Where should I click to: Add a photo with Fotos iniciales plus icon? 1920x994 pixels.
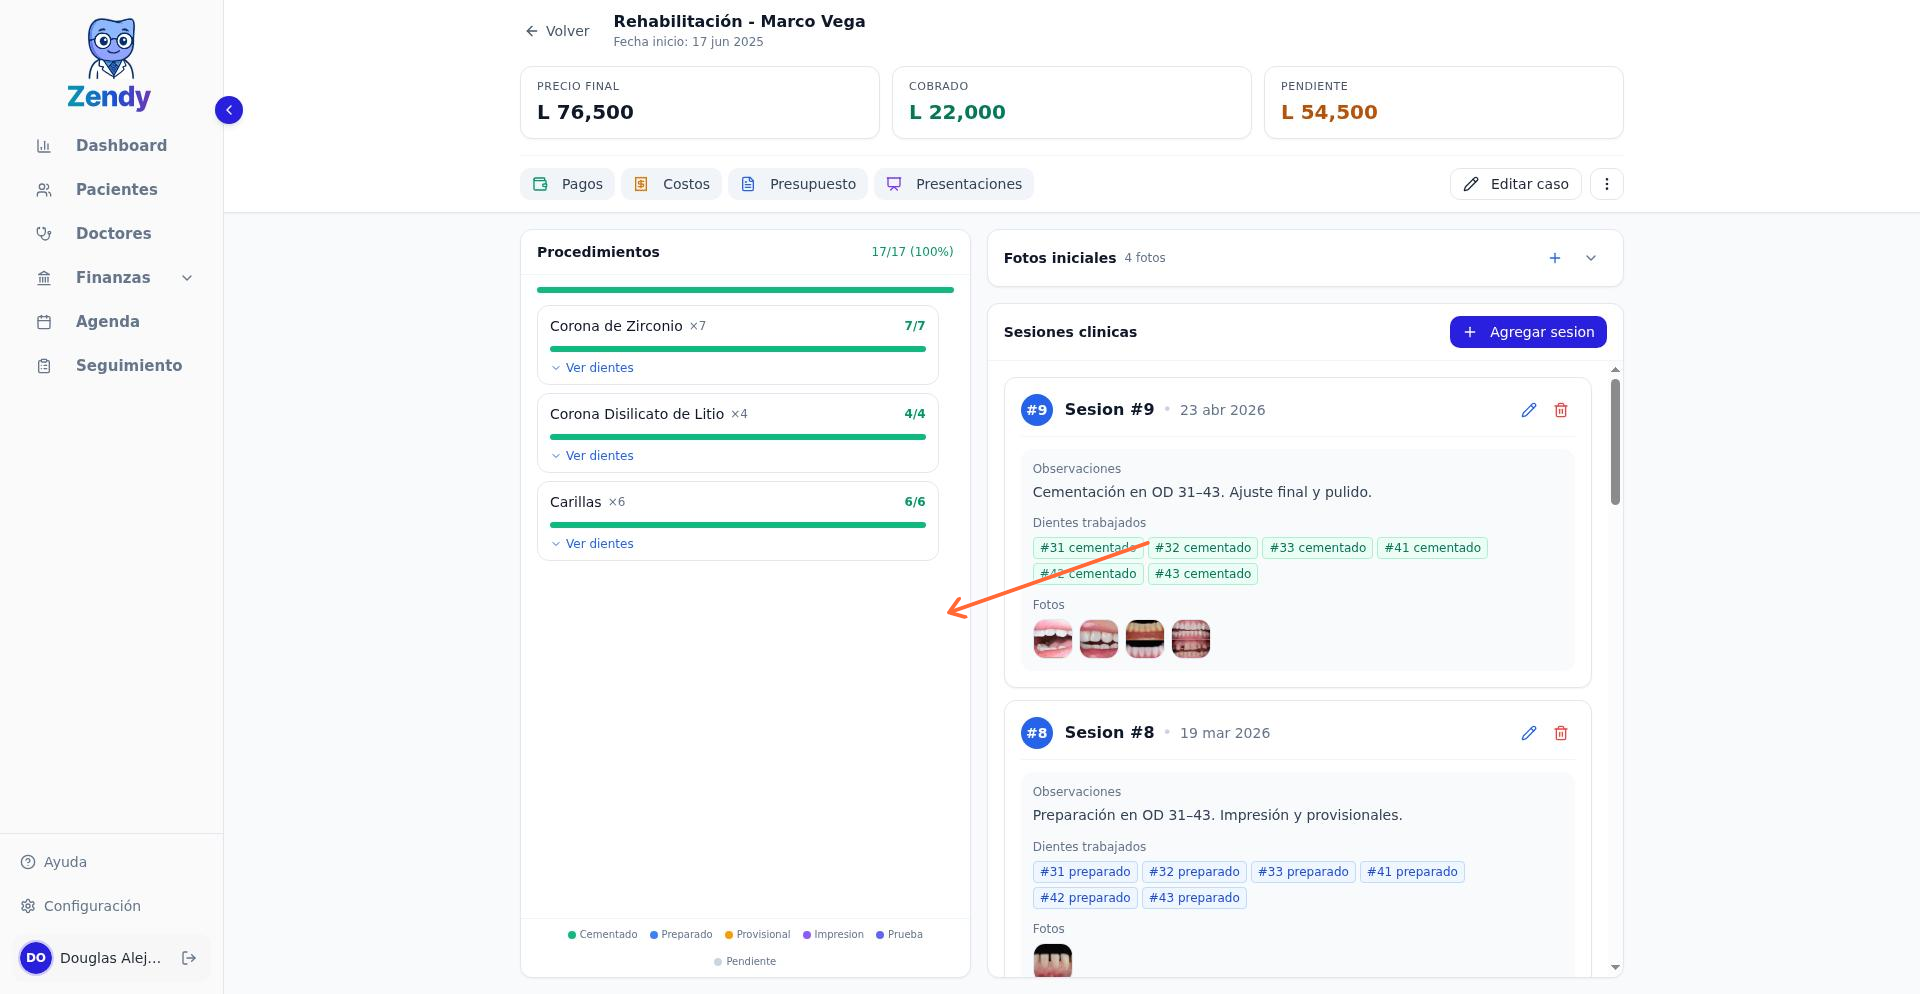pyautogui.click(x=1554, y=258)
